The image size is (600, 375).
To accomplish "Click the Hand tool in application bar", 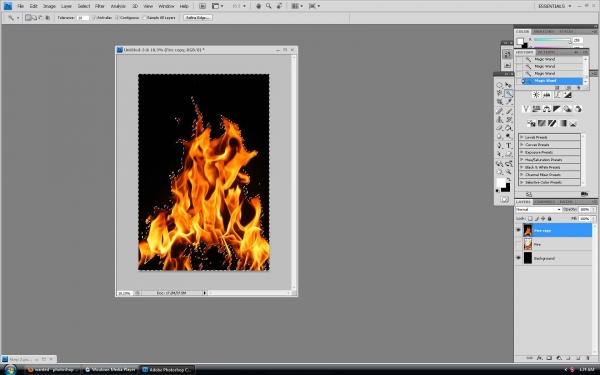I will click(x=258, y=6).
